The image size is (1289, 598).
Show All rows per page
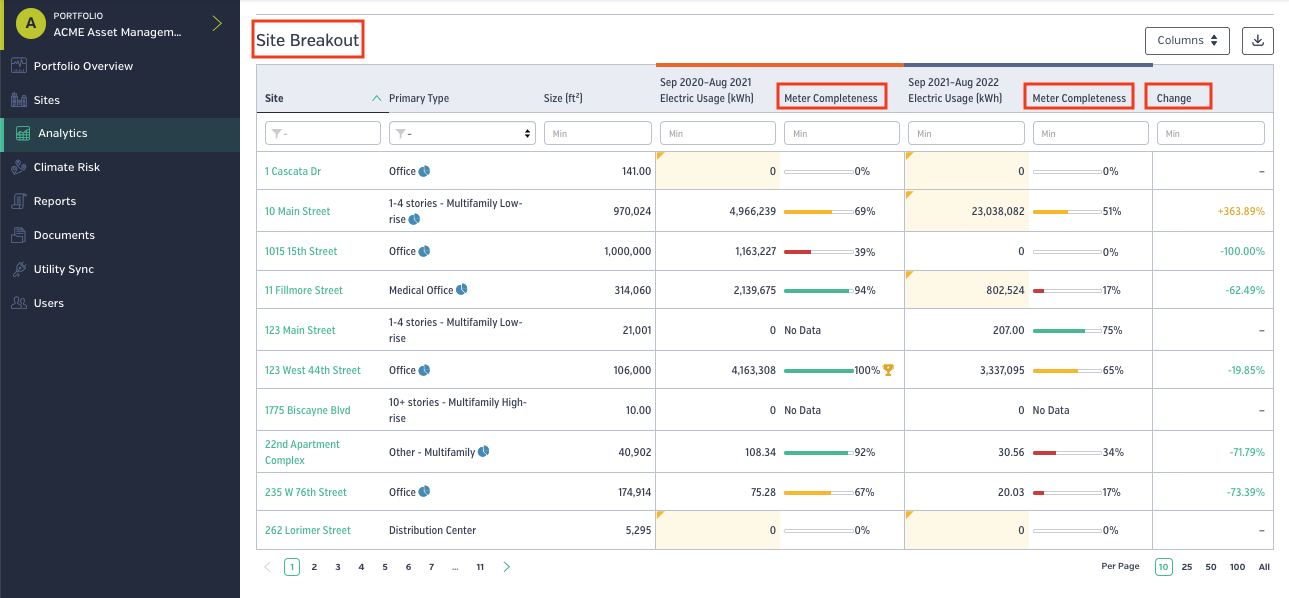[1264, 567]
